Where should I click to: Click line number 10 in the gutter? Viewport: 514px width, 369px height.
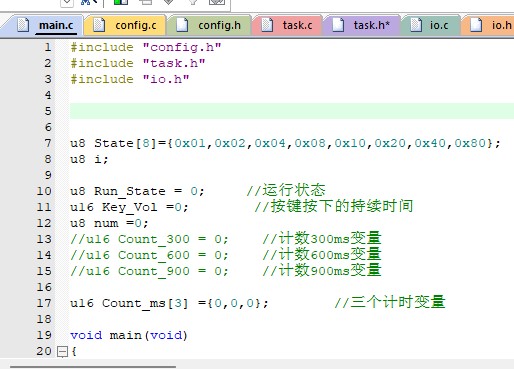[44, 191]
